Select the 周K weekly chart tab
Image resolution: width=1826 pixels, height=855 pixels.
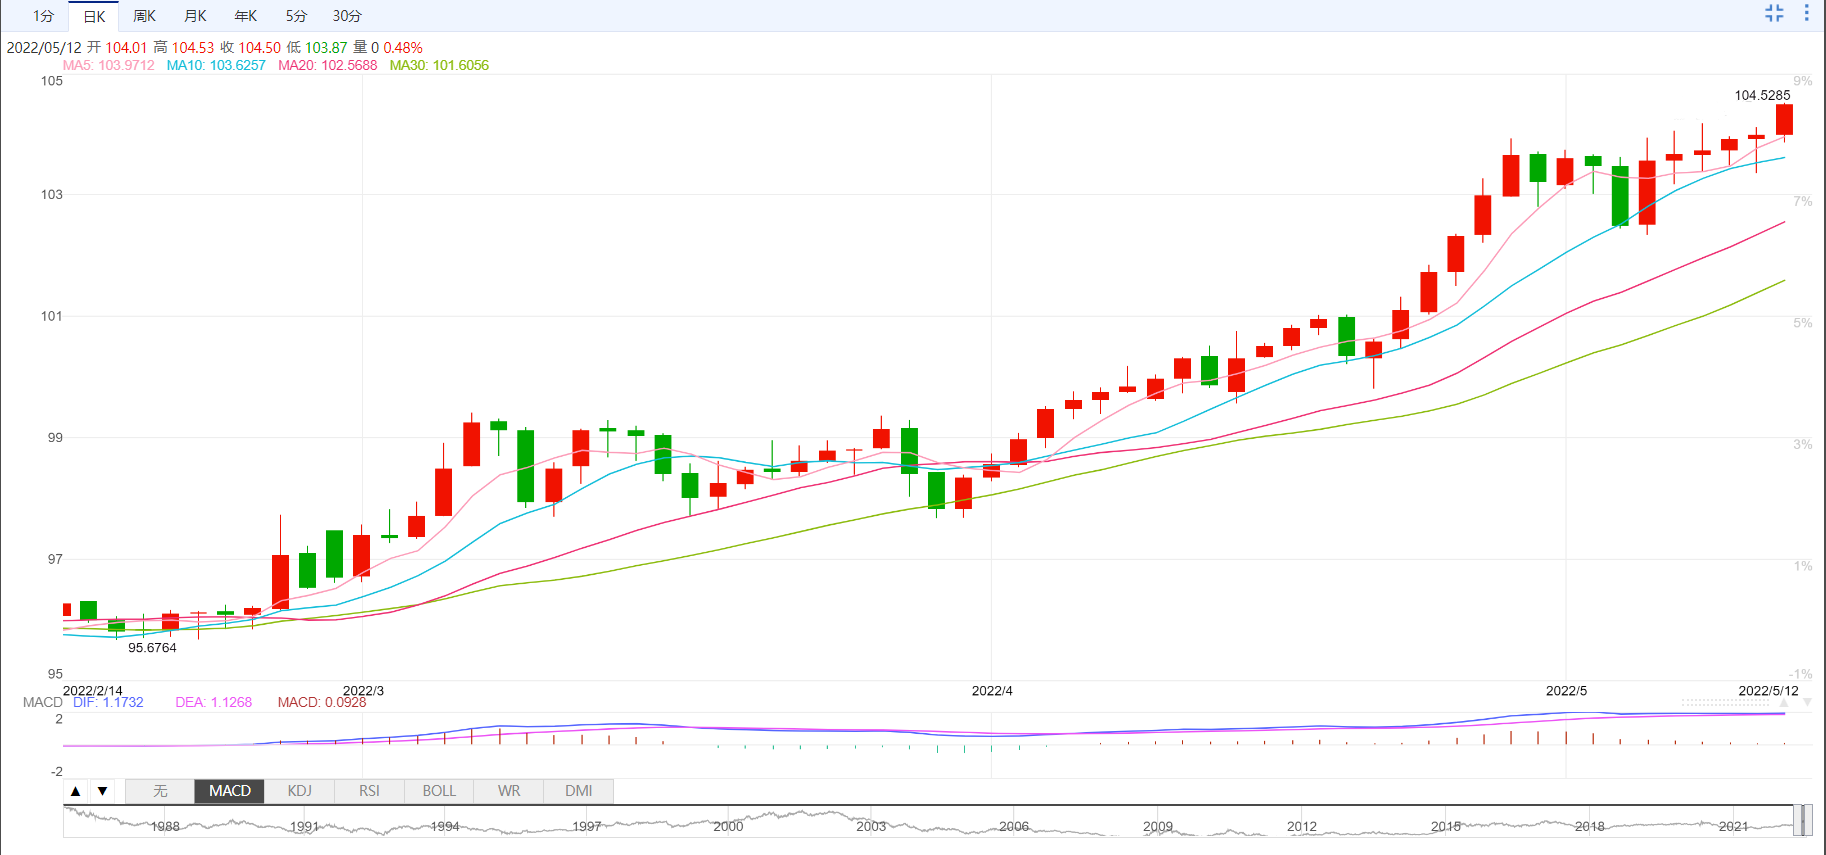pyautogui.click(x=144, y=16)
